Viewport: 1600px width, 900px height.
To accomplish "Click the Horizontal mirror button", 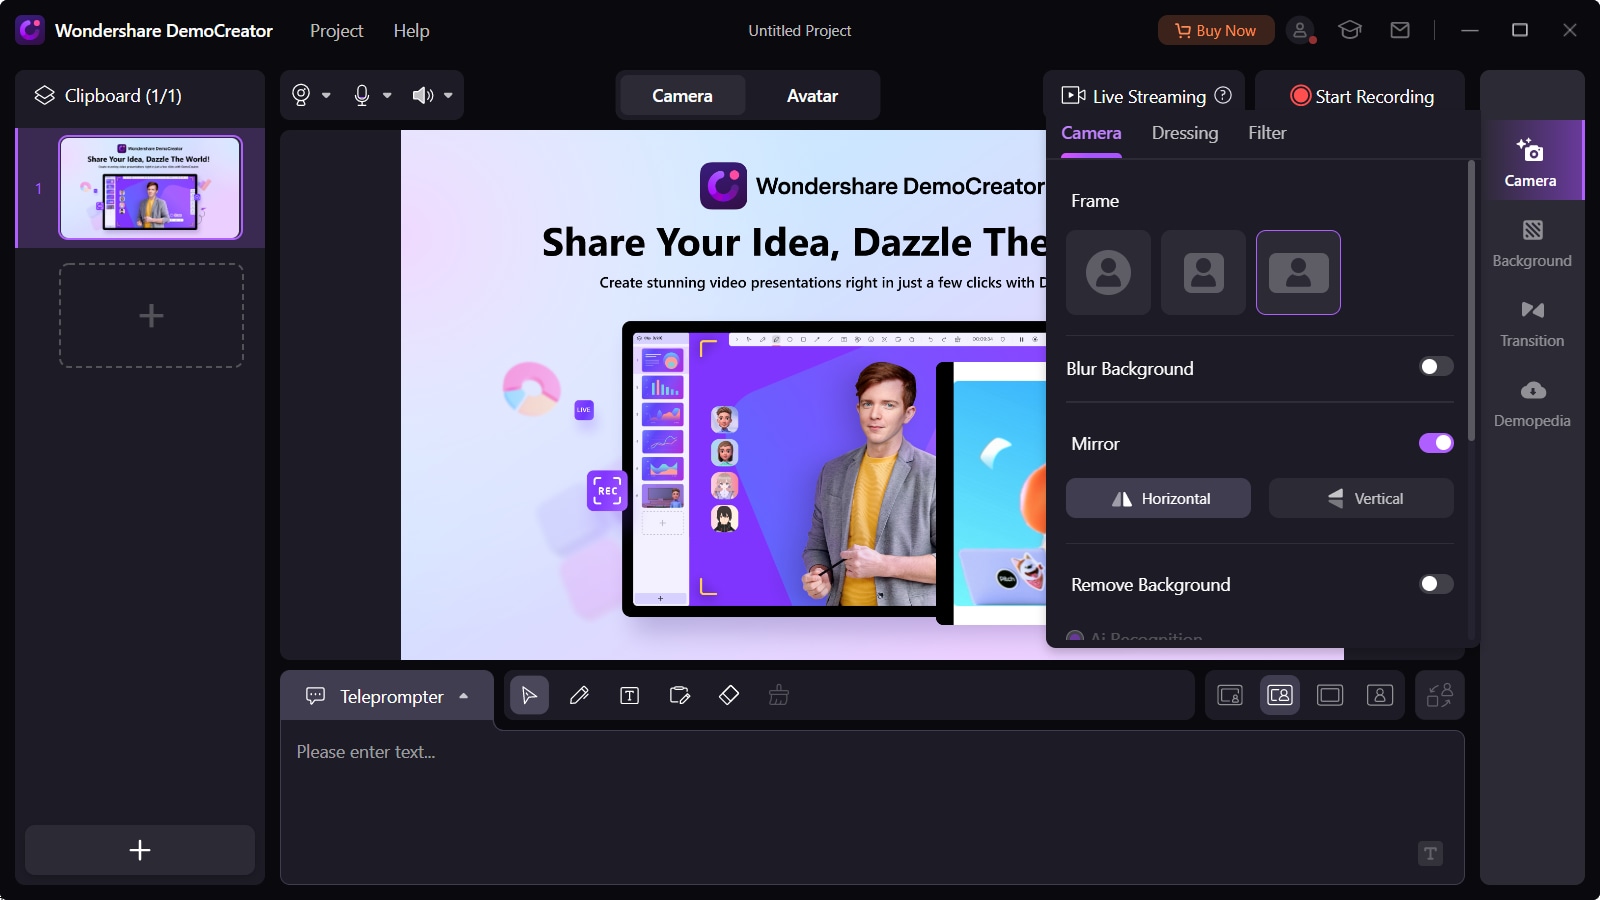I will (x=1158, y=498).
